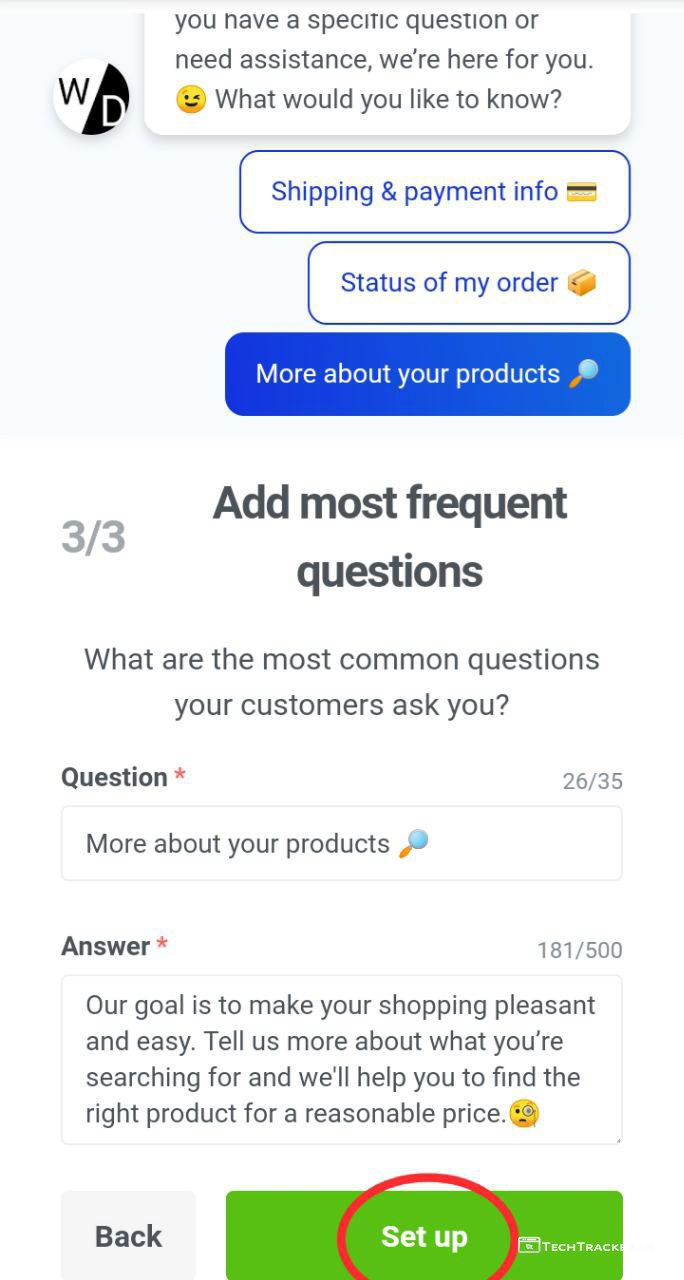Screen dimensions: 684x1280
Task: Select More about your products reply
Action: [x=427, y=374]
